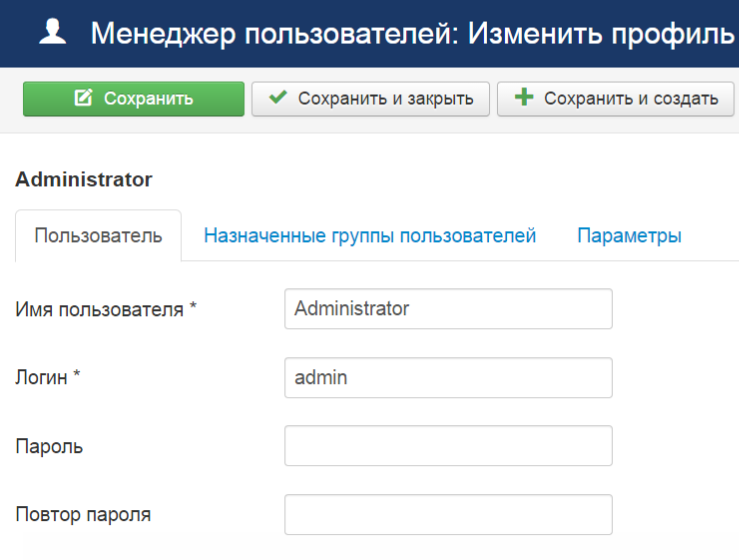Click the user silhouette icon in header
The height and width of the screenshot is (560, 739).
pyautogui.click(x=54, y=33)
